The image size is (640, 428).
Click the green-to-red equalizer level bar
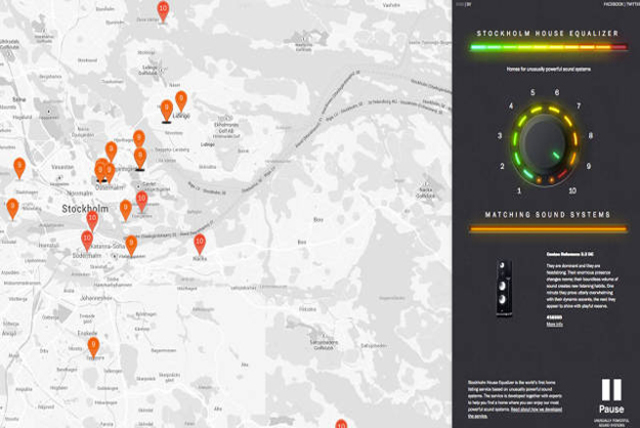549,48
